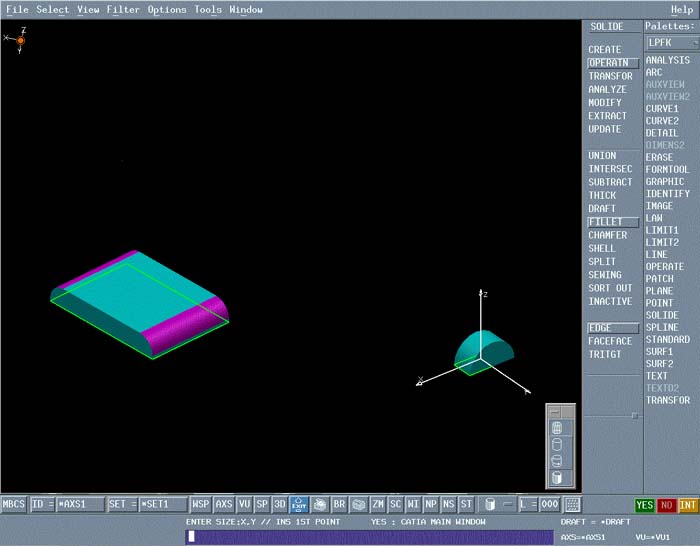Click the keypad grid icon beside 000
This screenshot has height=546, width=700.
[573, 504]
